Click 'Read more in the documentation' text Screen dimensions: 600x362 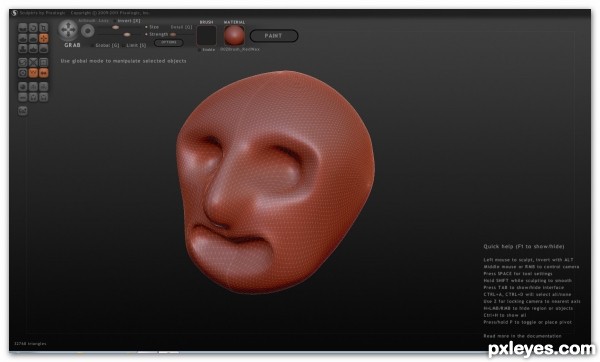522,336
